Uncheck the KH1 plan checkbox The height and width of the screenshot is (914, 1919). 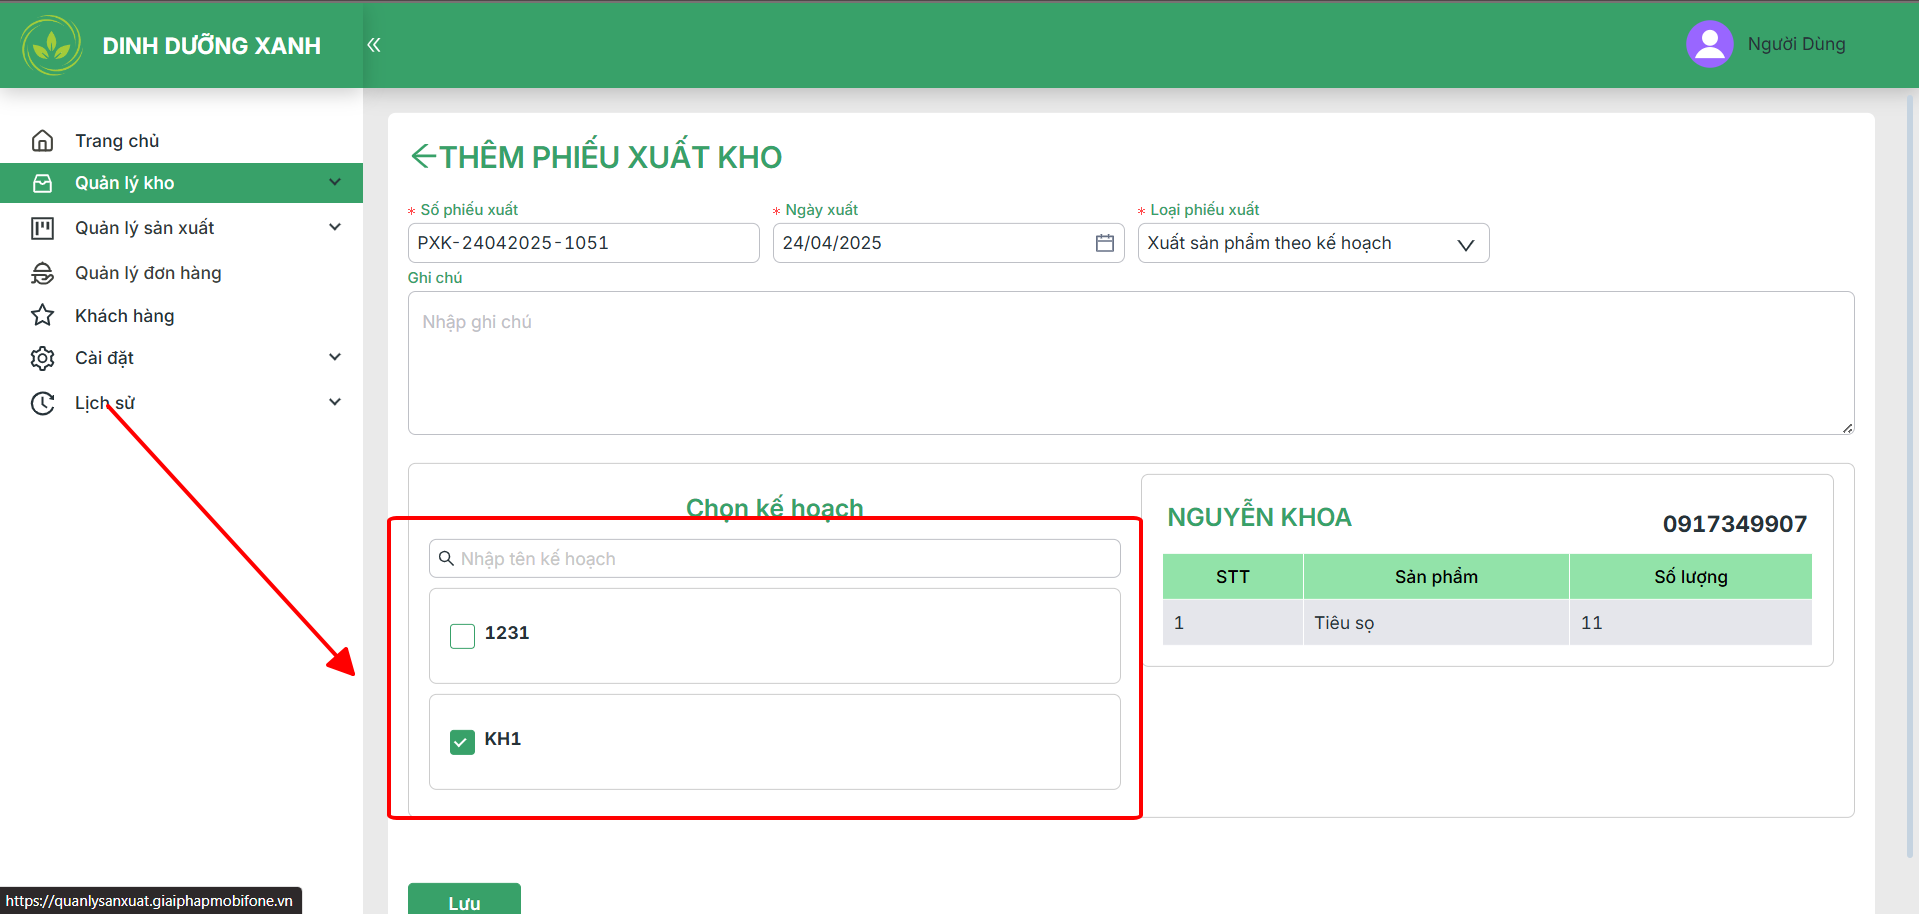click(x=462, y=742)
